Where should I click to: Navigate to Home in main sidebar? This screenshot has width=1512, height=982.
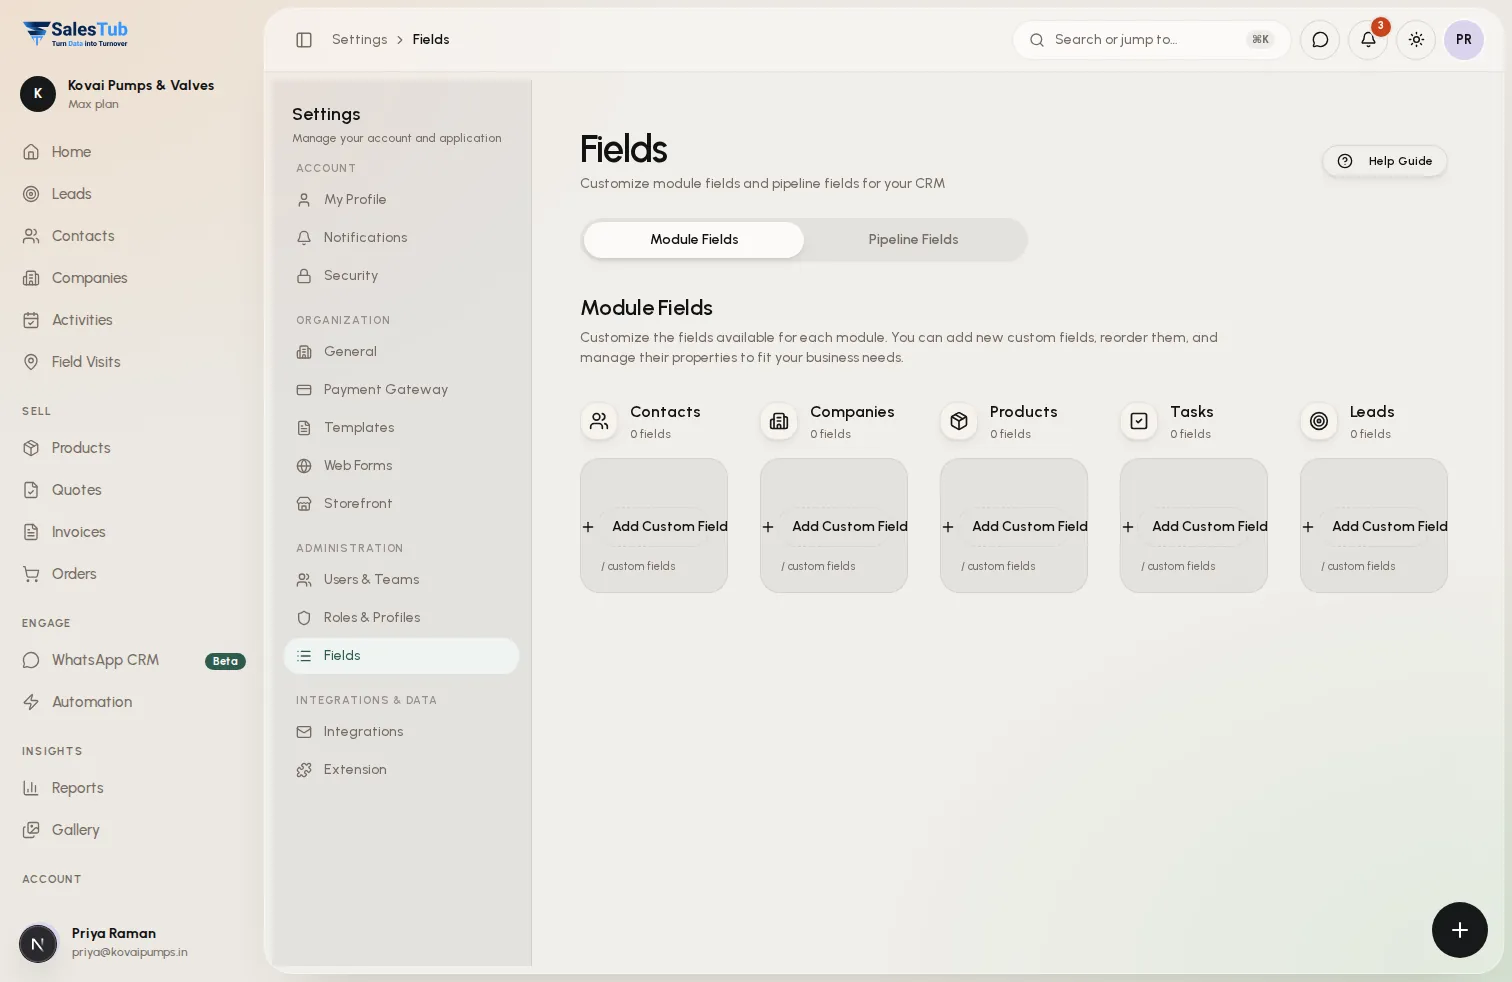(132, 152)
